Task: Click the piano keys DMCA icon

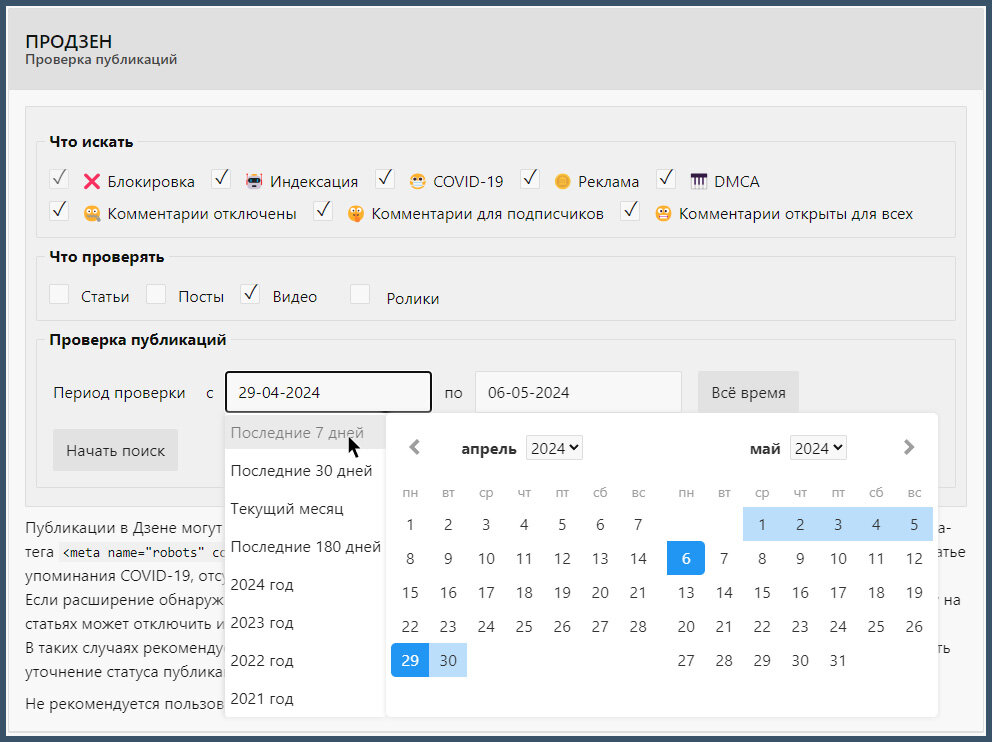Action: point(698,182)
